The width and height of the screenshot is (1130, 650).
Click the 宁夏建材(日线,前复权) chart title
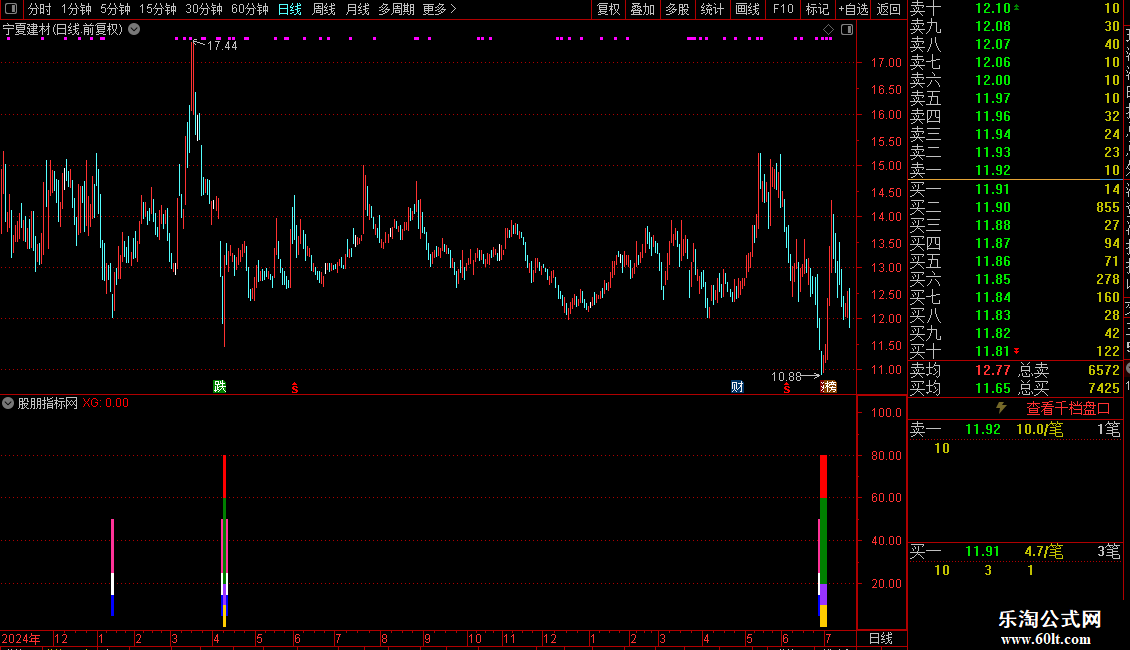tap(63, 30)
